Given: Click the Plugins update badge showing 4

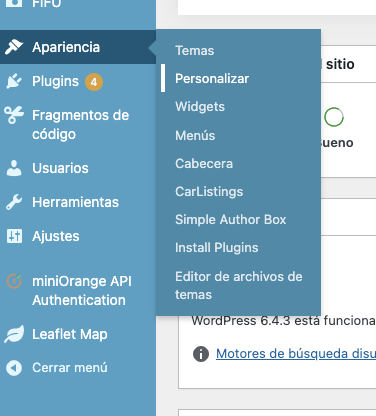Looking at the screenshot, I should (94, 82).
